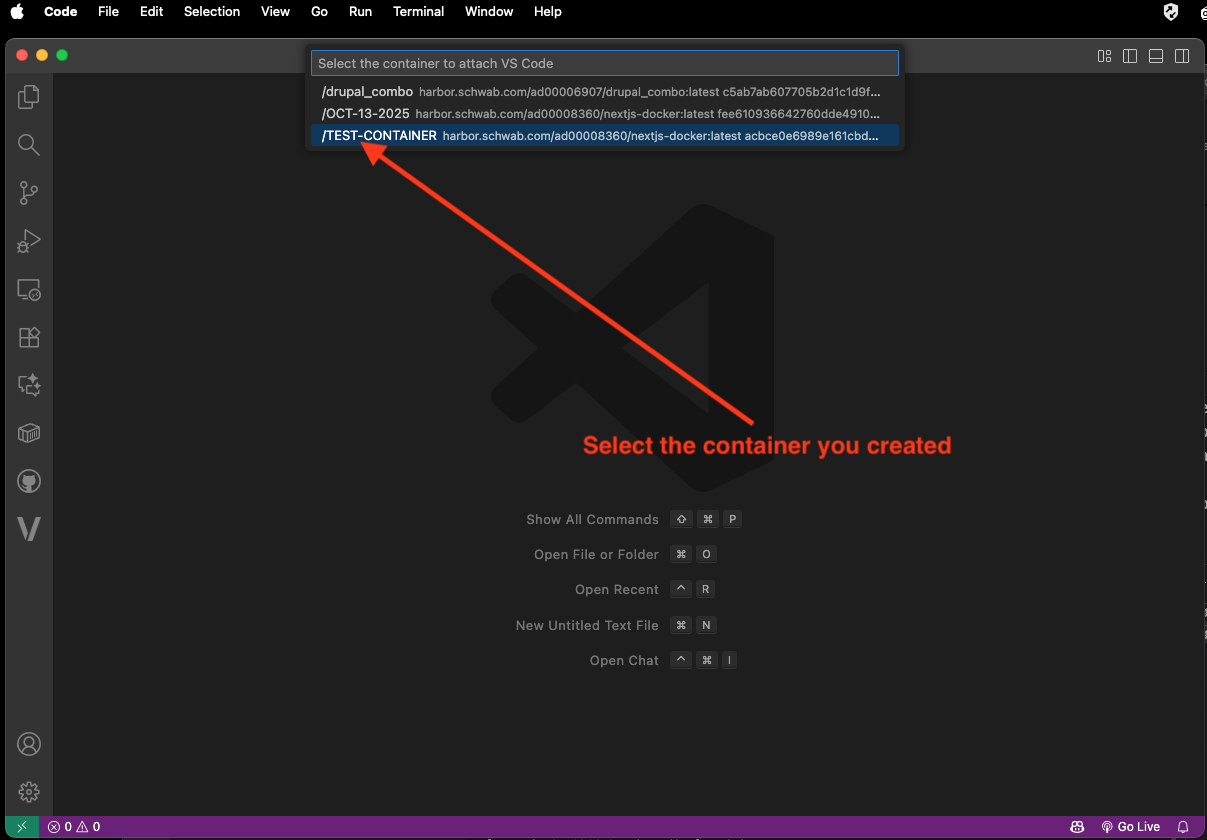Open the Explorer sidebar icon
The height and width of the screenshot is (840, 1207).
28,96
